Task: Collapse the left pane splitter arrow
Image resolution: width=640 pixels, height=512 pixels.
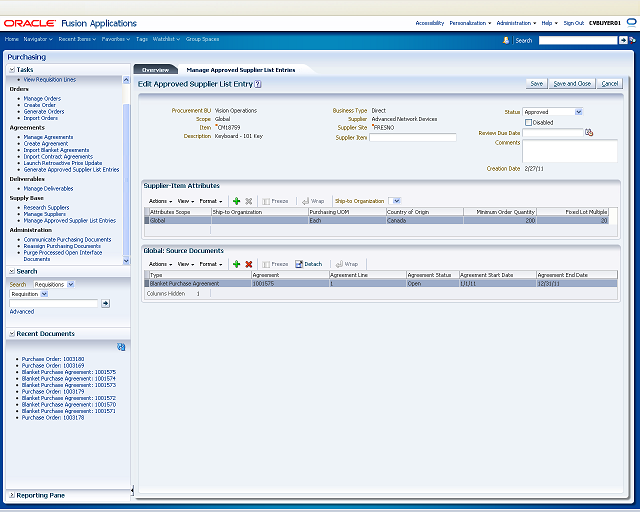Action: [x=132, y=490]
